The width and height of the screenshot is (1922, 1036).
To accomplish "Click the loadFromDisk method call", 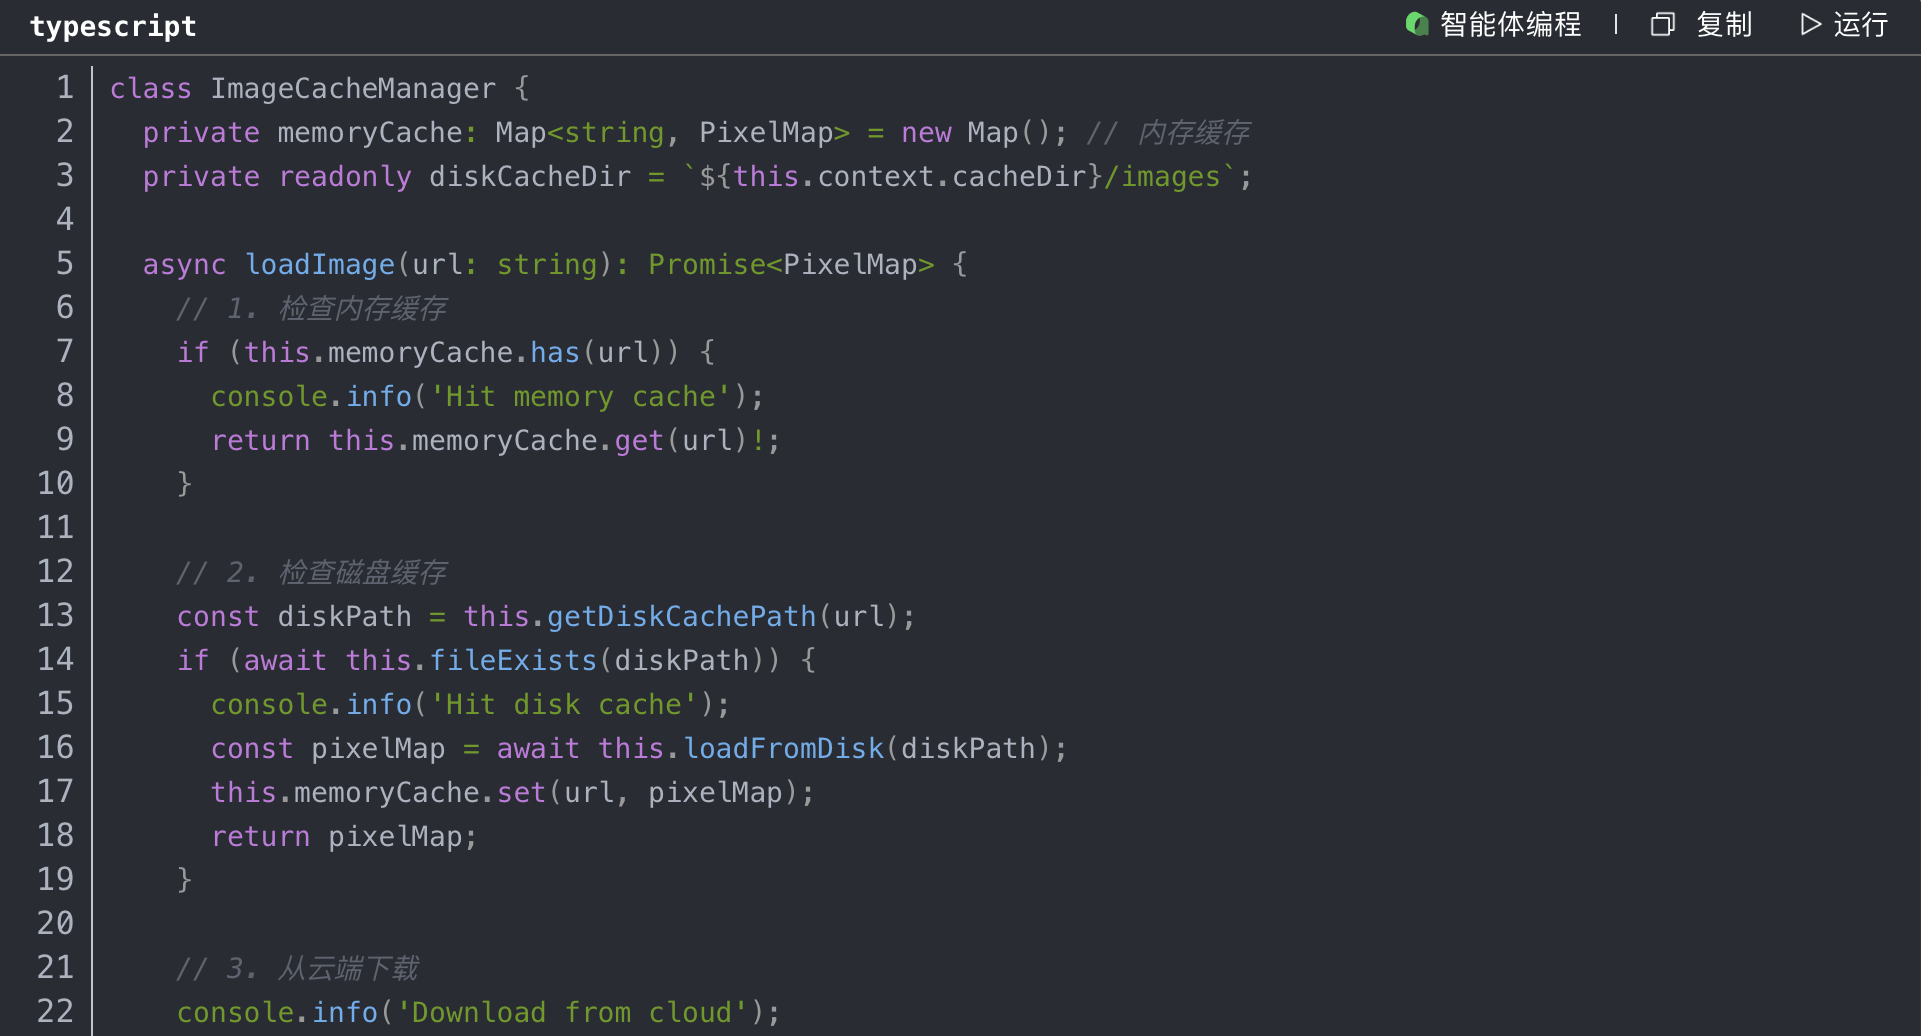I will tap(784, 749).
